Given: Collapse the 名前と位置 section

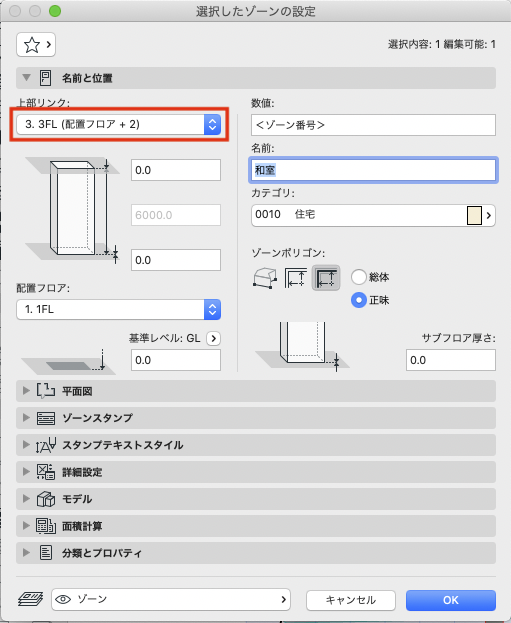Looking at the screenshot, I should coord(26,78).
